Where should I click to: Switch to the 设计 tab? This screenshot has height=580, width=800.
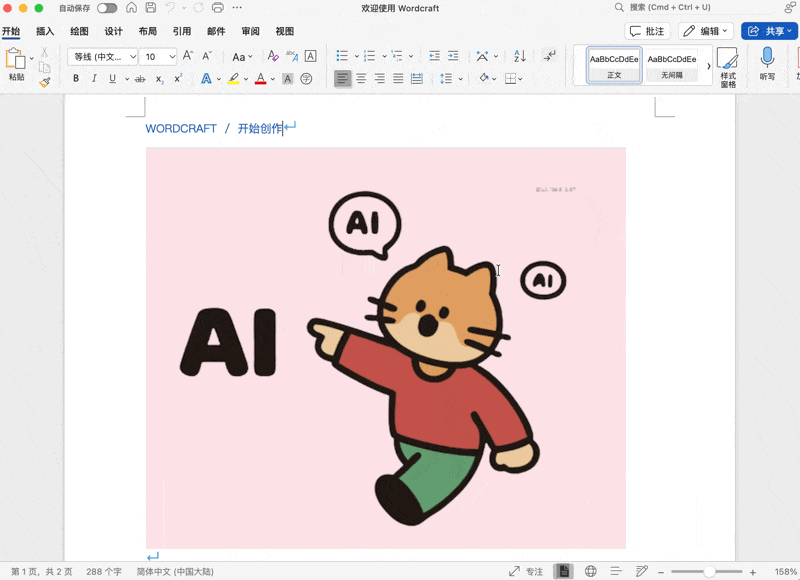(113, 31)
